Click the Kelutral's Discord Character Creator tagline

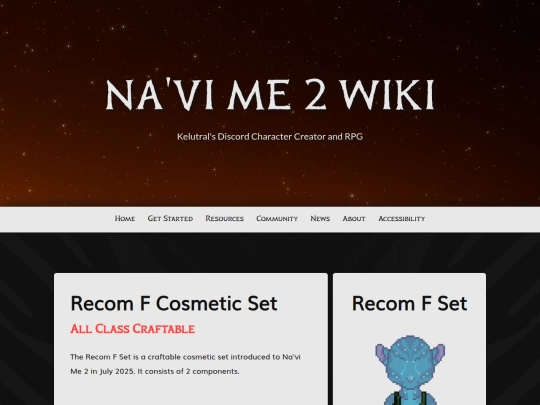(x=270, y=136)
